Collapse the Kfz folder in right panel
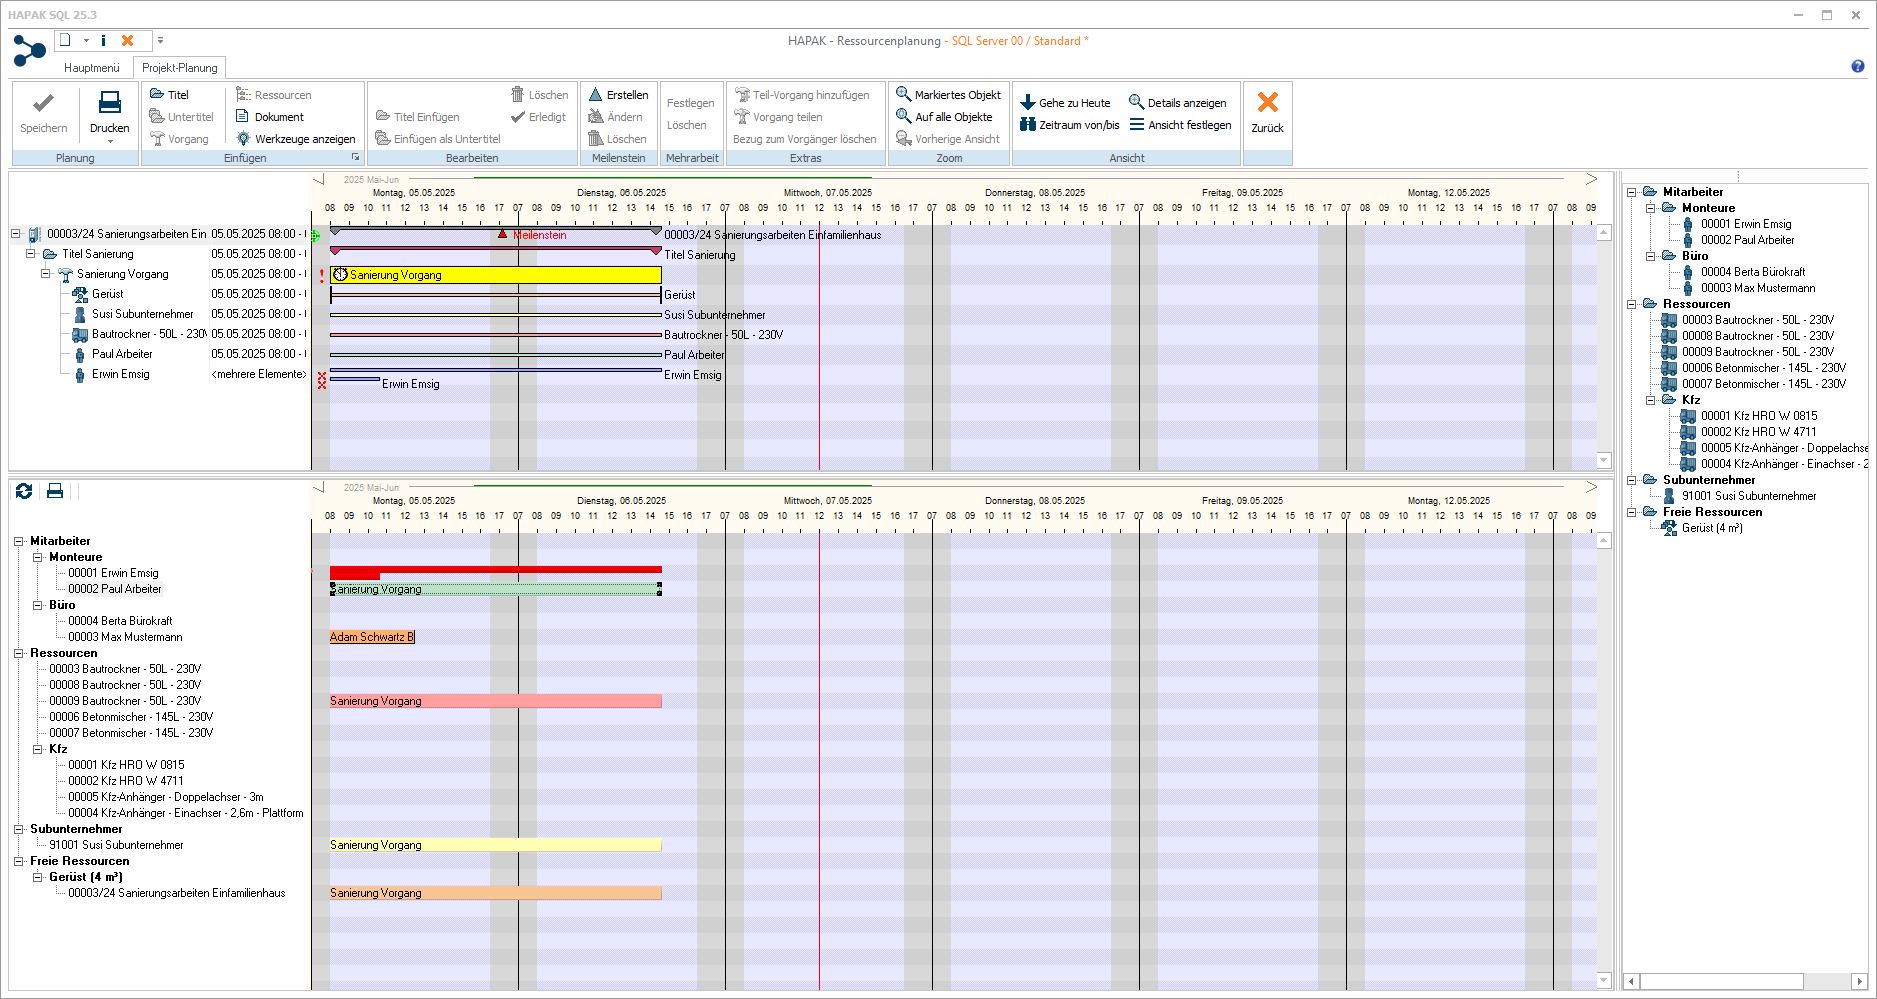Screen dimensions: 1877x999 click(1651, 400)
